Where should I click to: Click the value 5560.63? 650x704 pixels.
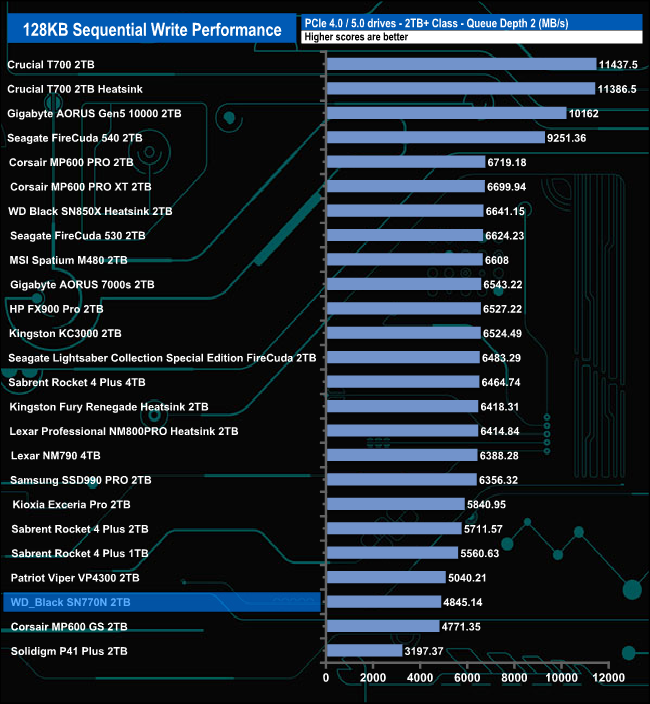[x=479, y=554]
